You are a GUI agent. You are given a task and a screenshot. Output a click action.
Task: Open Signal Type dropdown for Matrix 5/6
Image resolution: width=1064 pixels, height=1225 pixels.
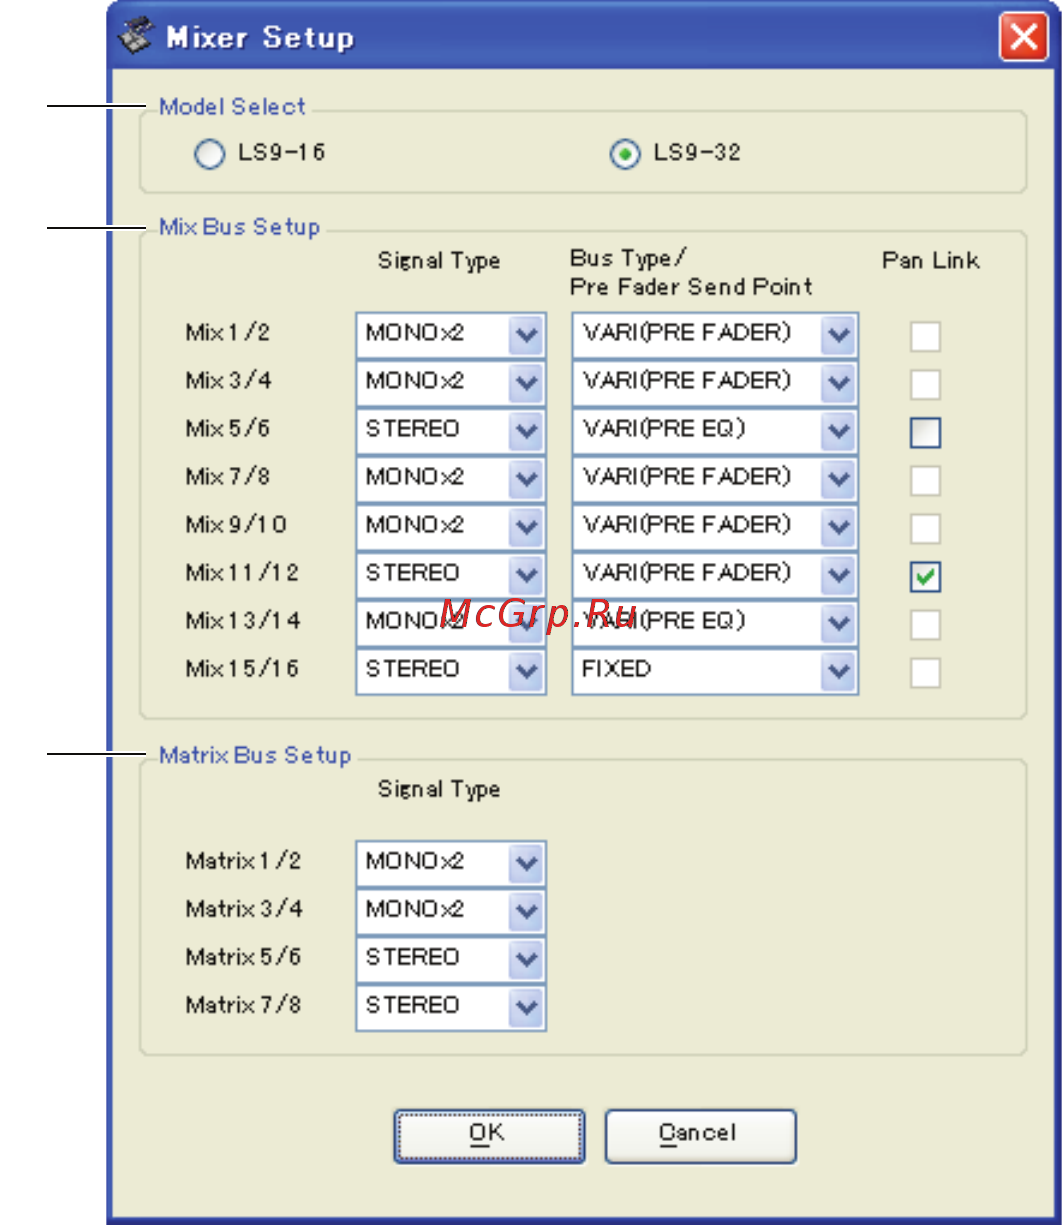click(451, 960)
